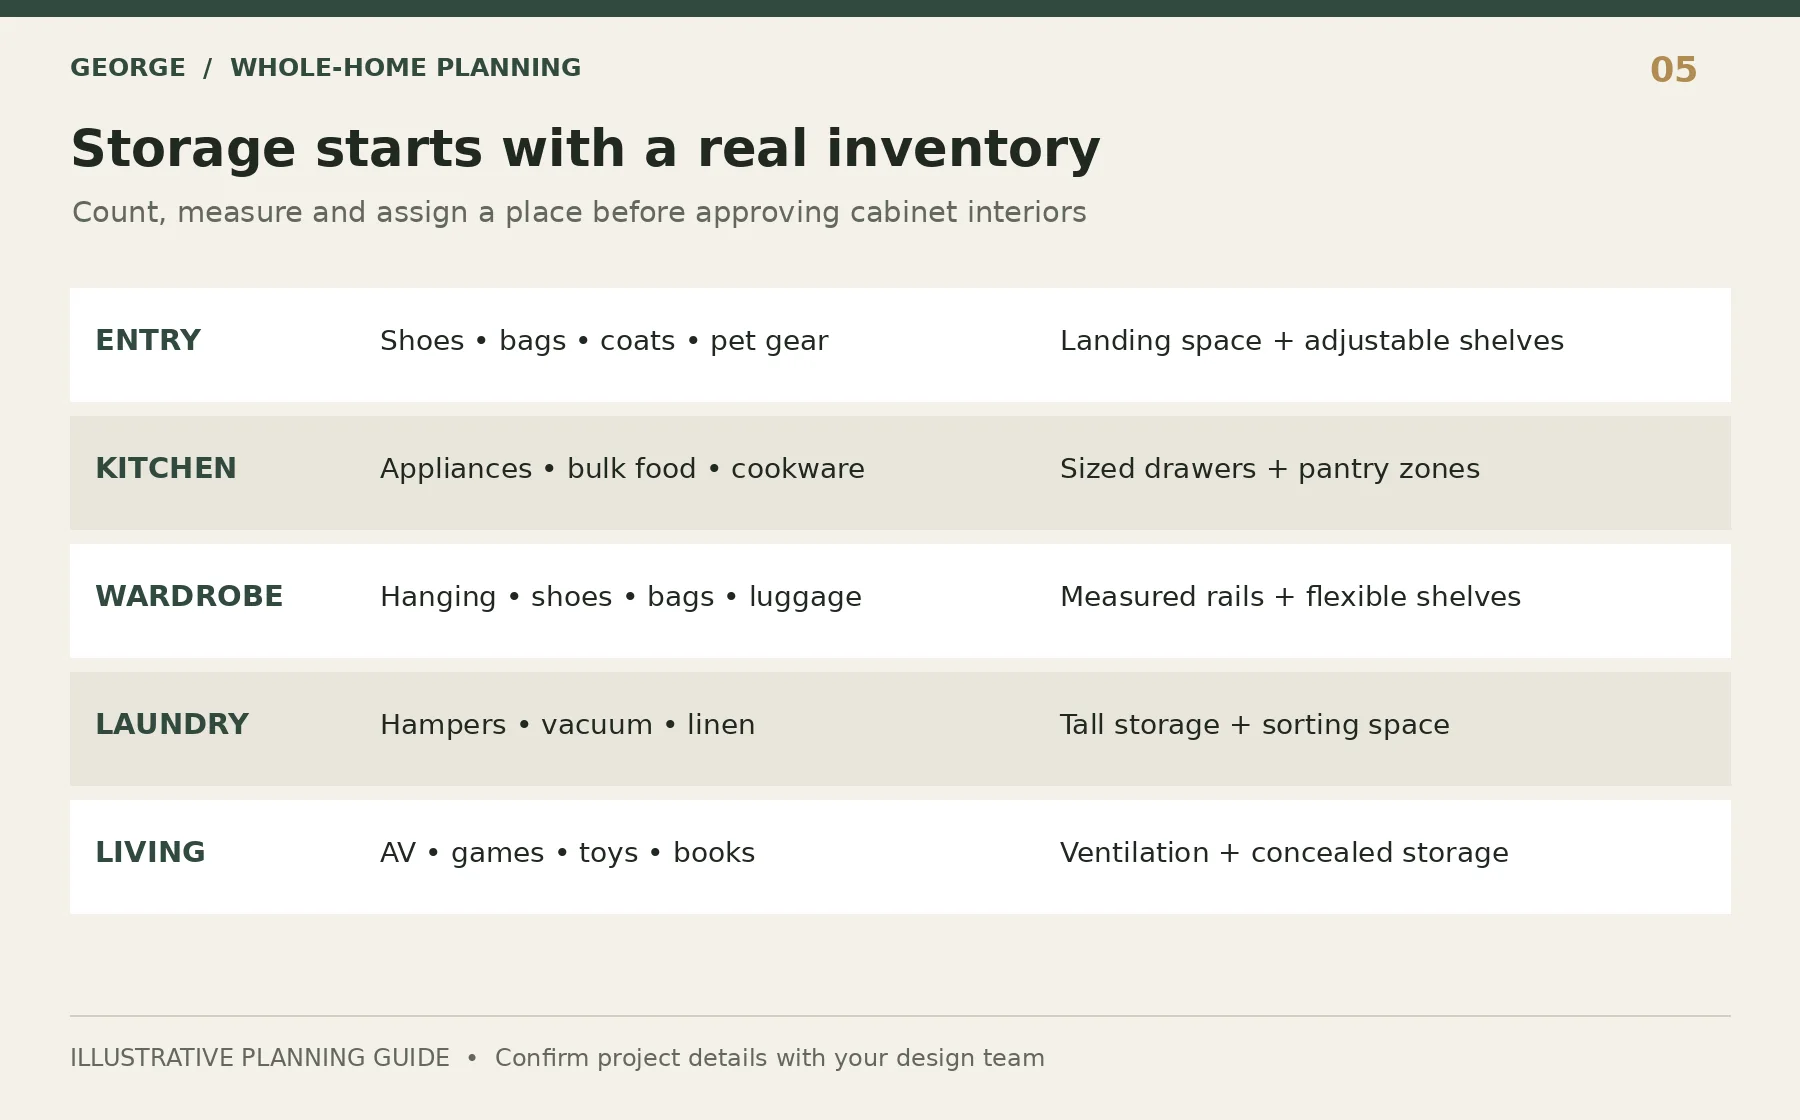
Task: Click 'Ventilation + concealed storage' cell
Action: (x=1284, y=853)
